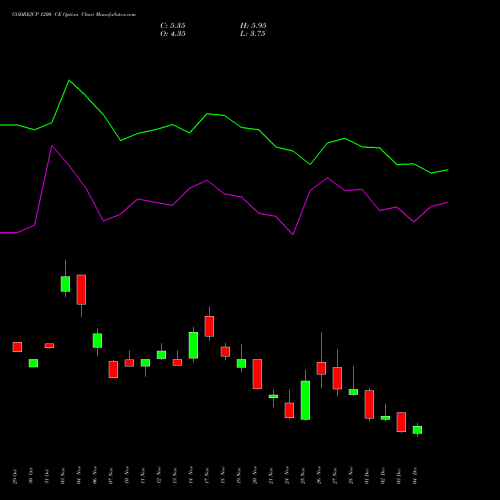500x500 pixels.
Task: Click the 17 Nov date label
Action: tap(207, 476)
